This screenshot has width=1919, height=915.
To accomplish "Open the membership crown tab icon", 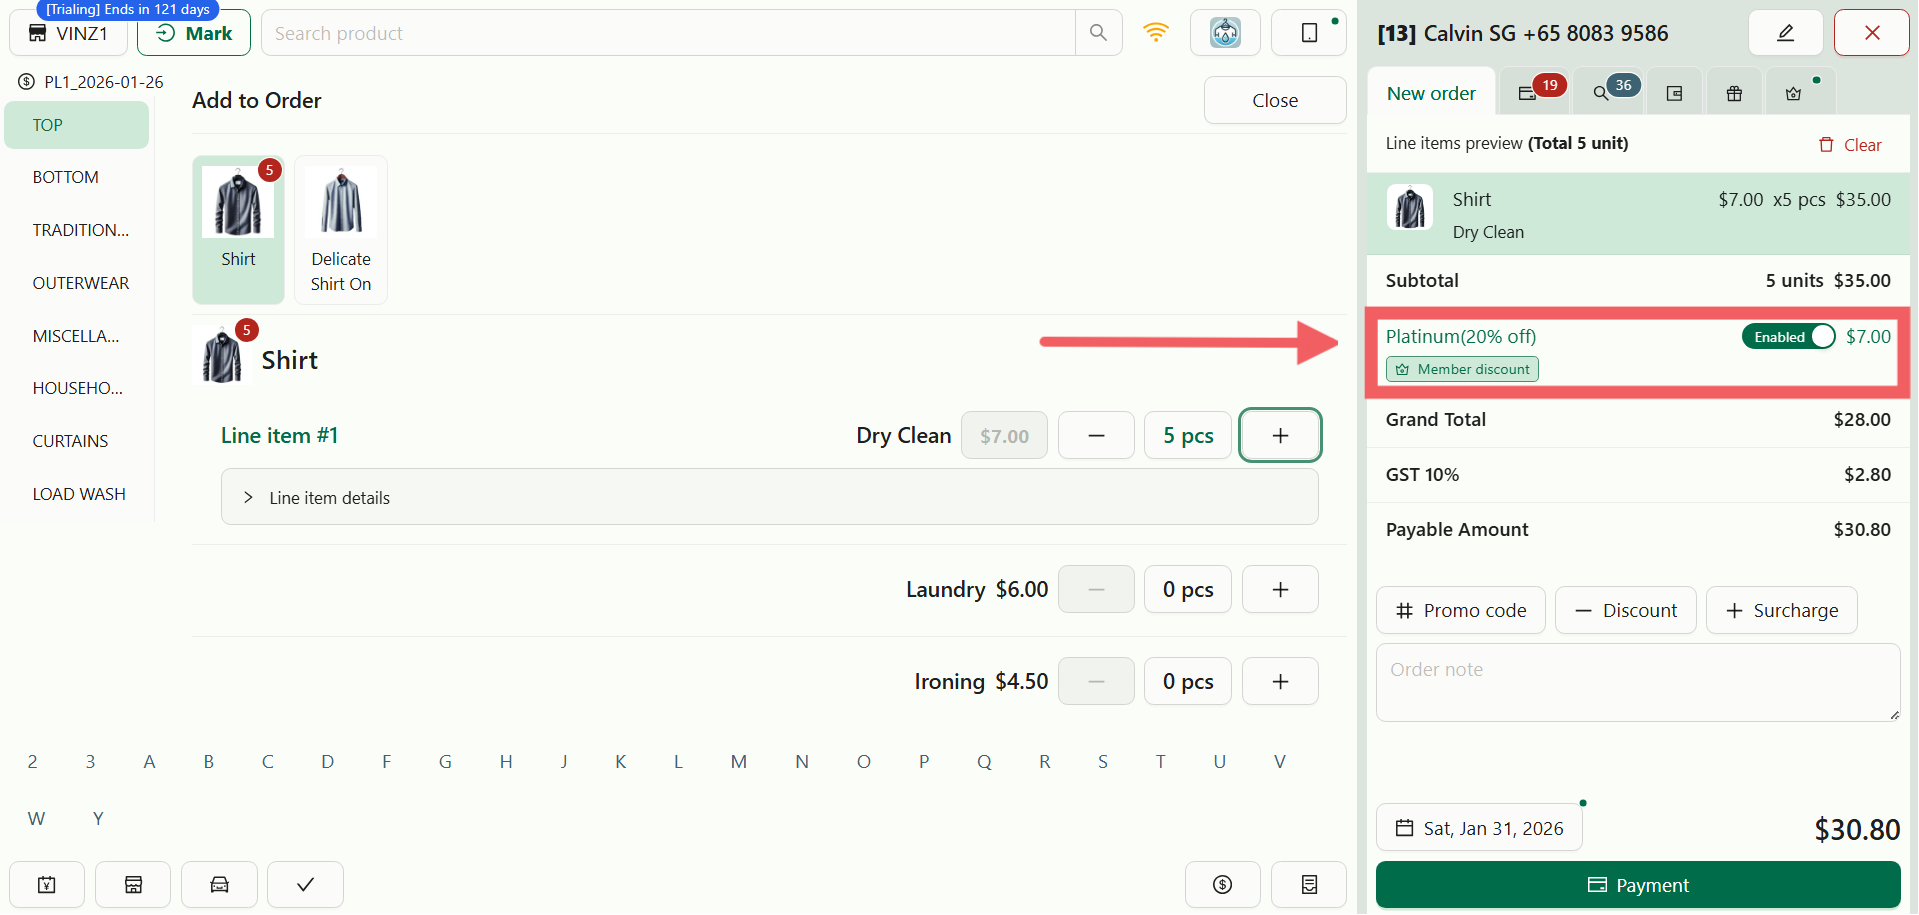I will coord(1794,93).
